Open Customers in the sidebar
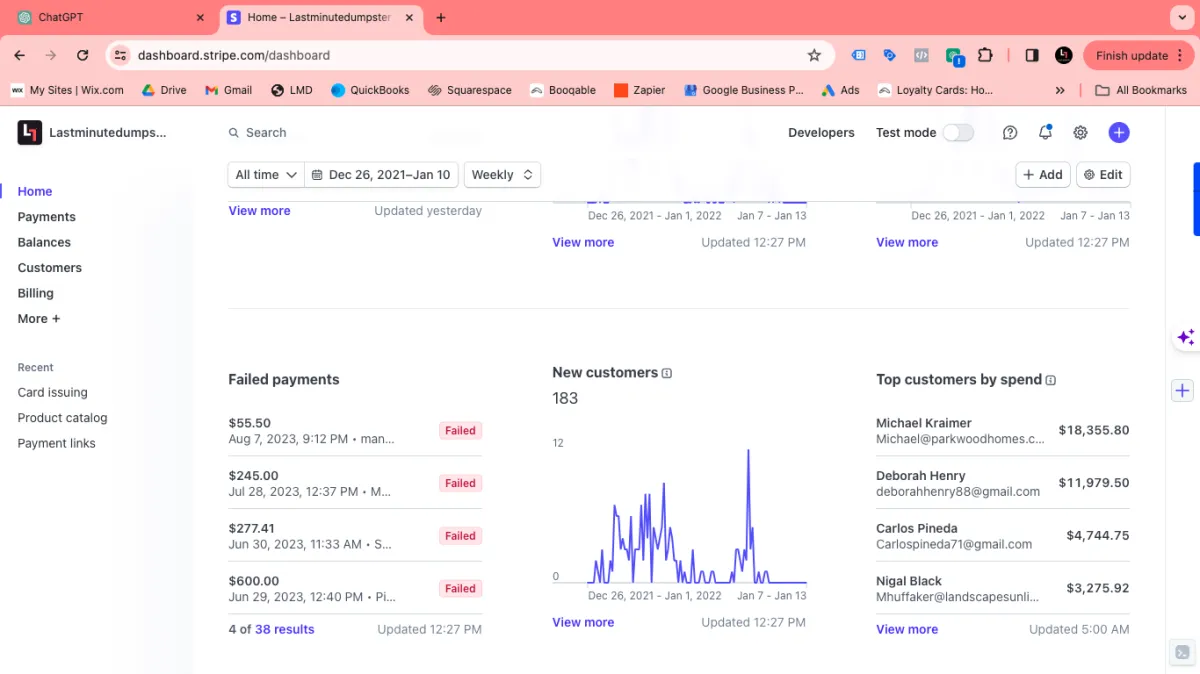 [50, 268]
